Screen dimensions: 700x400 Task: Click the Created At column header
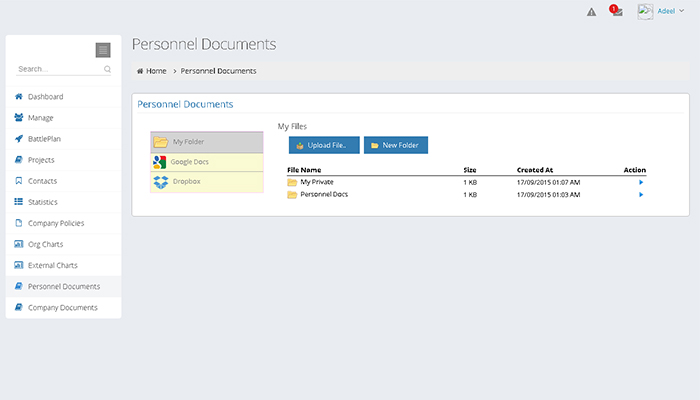[535, 170]
